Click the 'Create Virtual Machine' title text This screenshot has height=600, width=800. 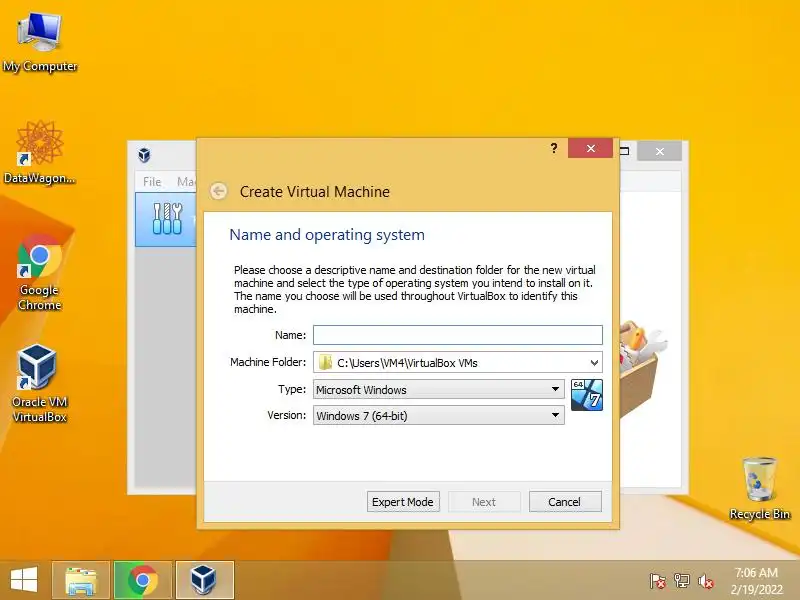315,192
